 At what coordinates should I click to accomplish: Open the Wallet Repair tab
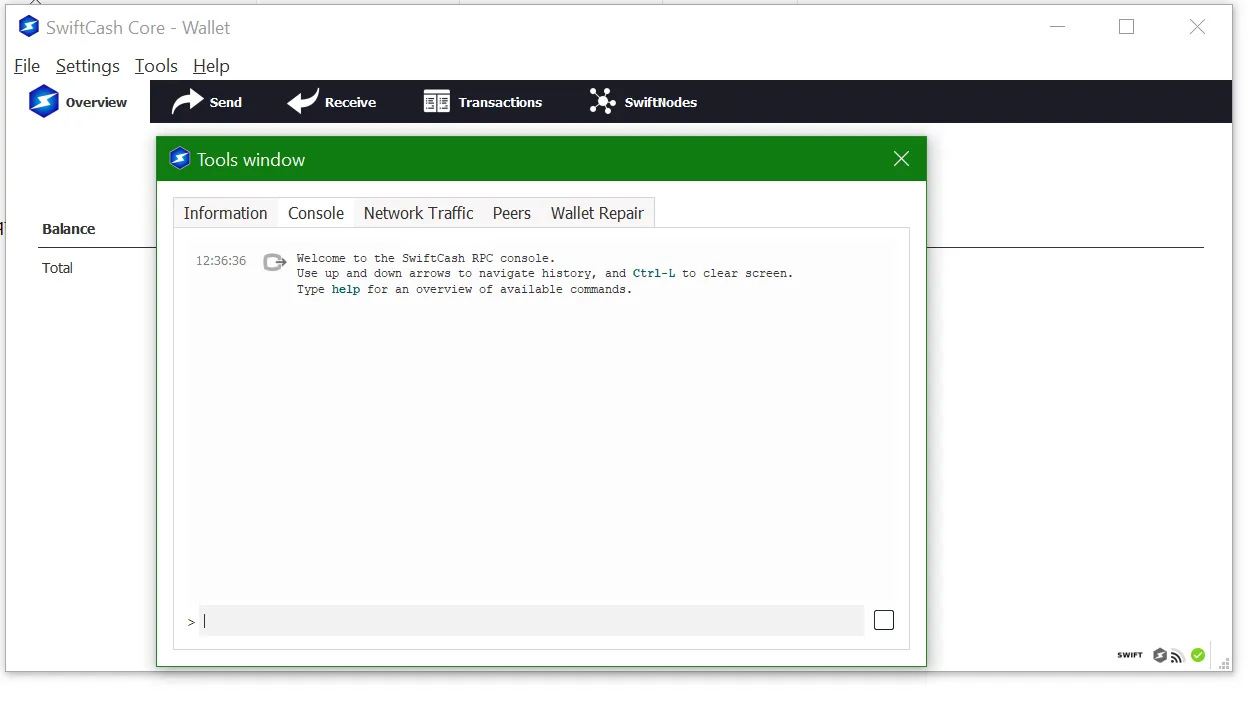click(x=597, y=213)
